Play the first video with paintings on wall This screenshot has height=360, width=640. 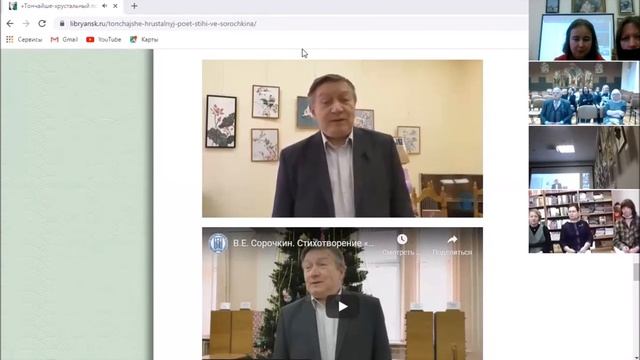pyautogui.click(x=342, y=138)
